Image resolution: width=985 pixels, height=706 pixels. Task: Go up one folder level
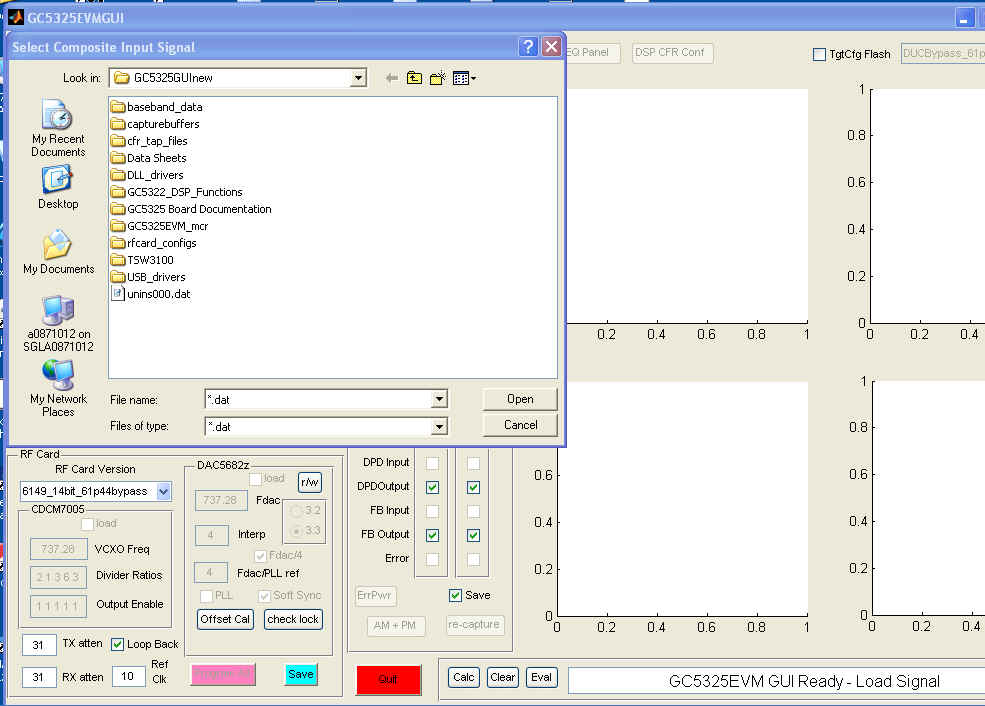(x=414, y=78)
